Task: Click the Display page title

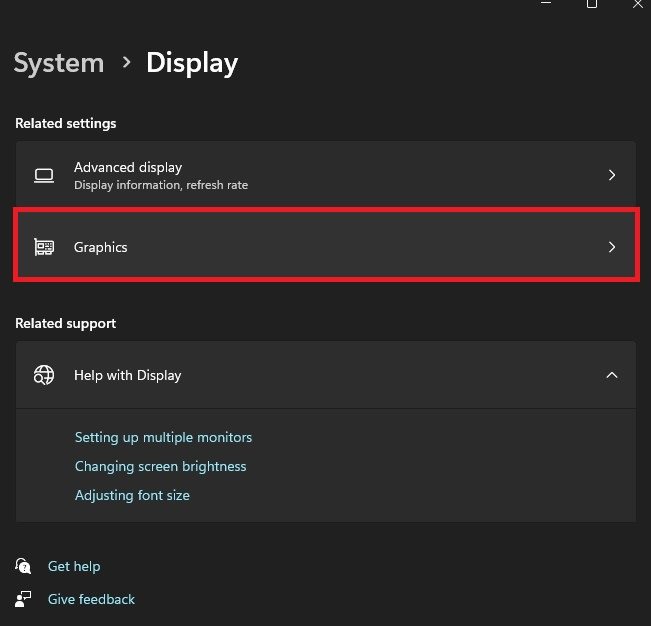Action: (192, 63)
